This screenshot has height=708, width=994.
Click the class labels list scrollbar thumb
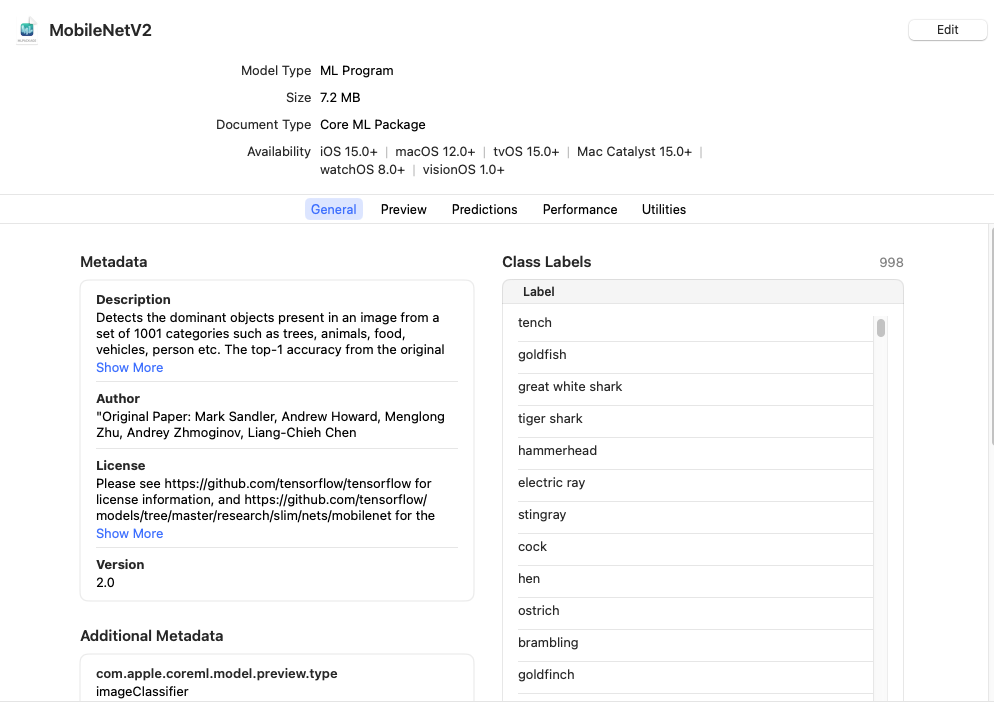(881, 328)
